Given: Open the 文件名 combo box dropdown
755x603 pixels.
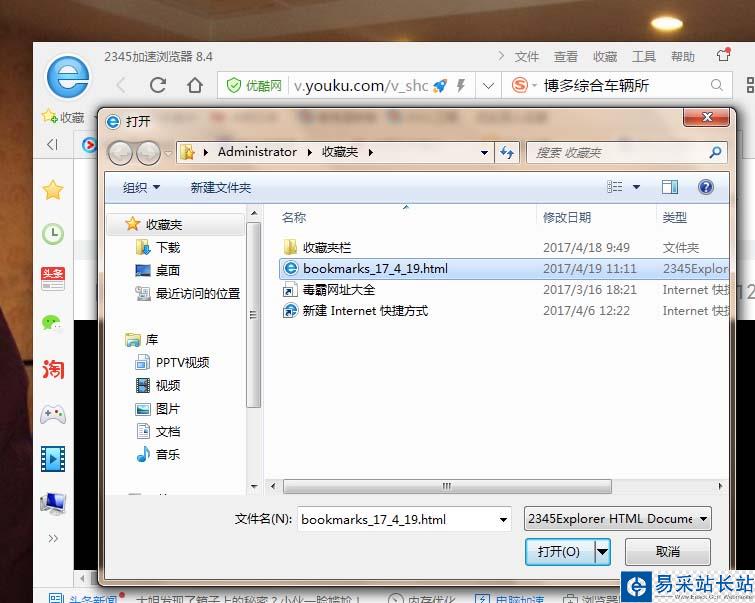Looking at the screenshot, I should coord(503,519).
